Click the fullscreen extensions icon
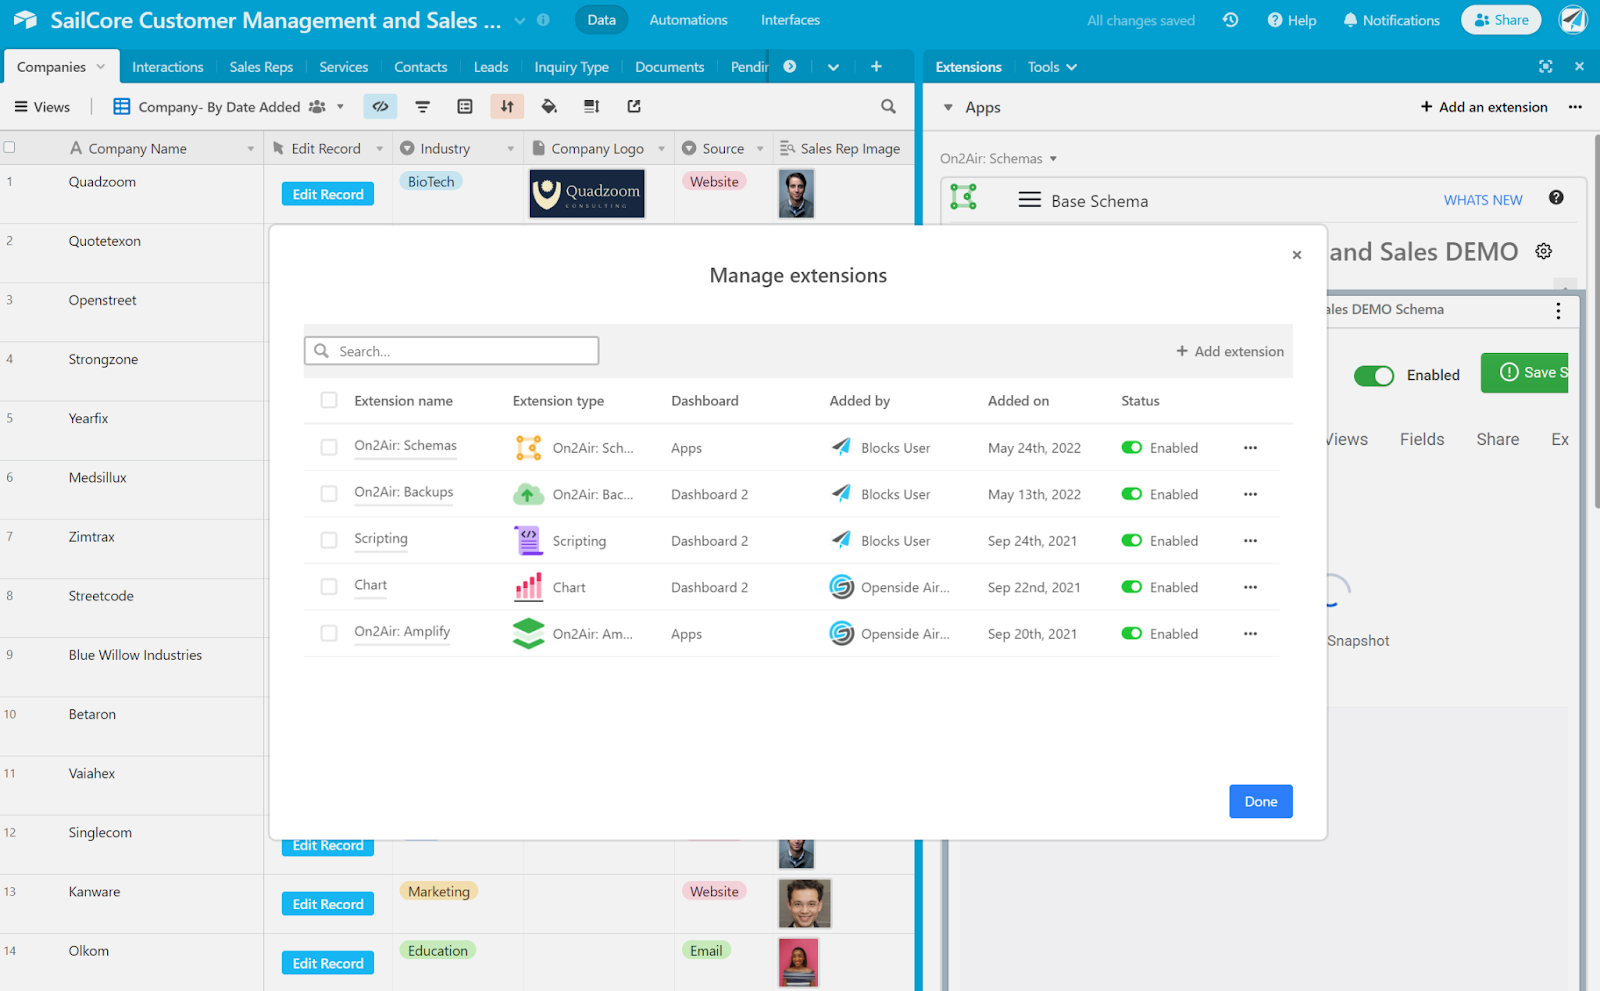1600x991 pixels. point(1545,67)
